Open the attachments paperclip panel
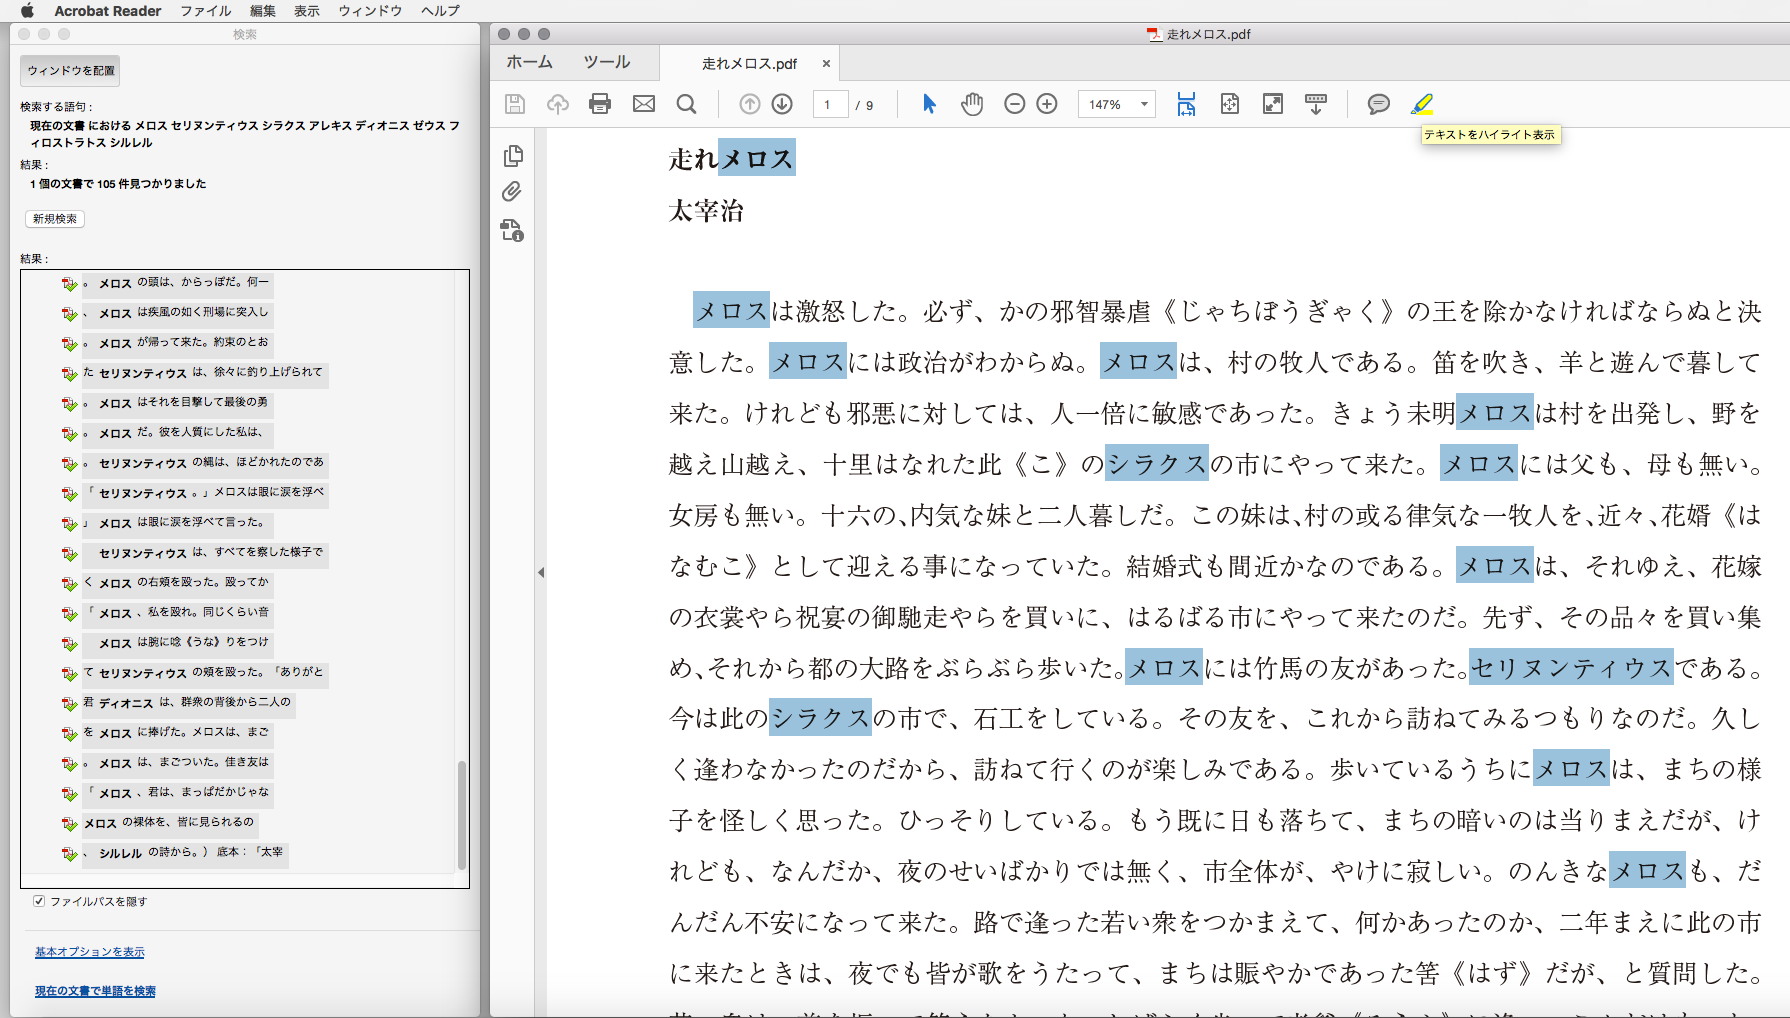The height and width of the screenshot is (1018, 1790). coord(512,192)
